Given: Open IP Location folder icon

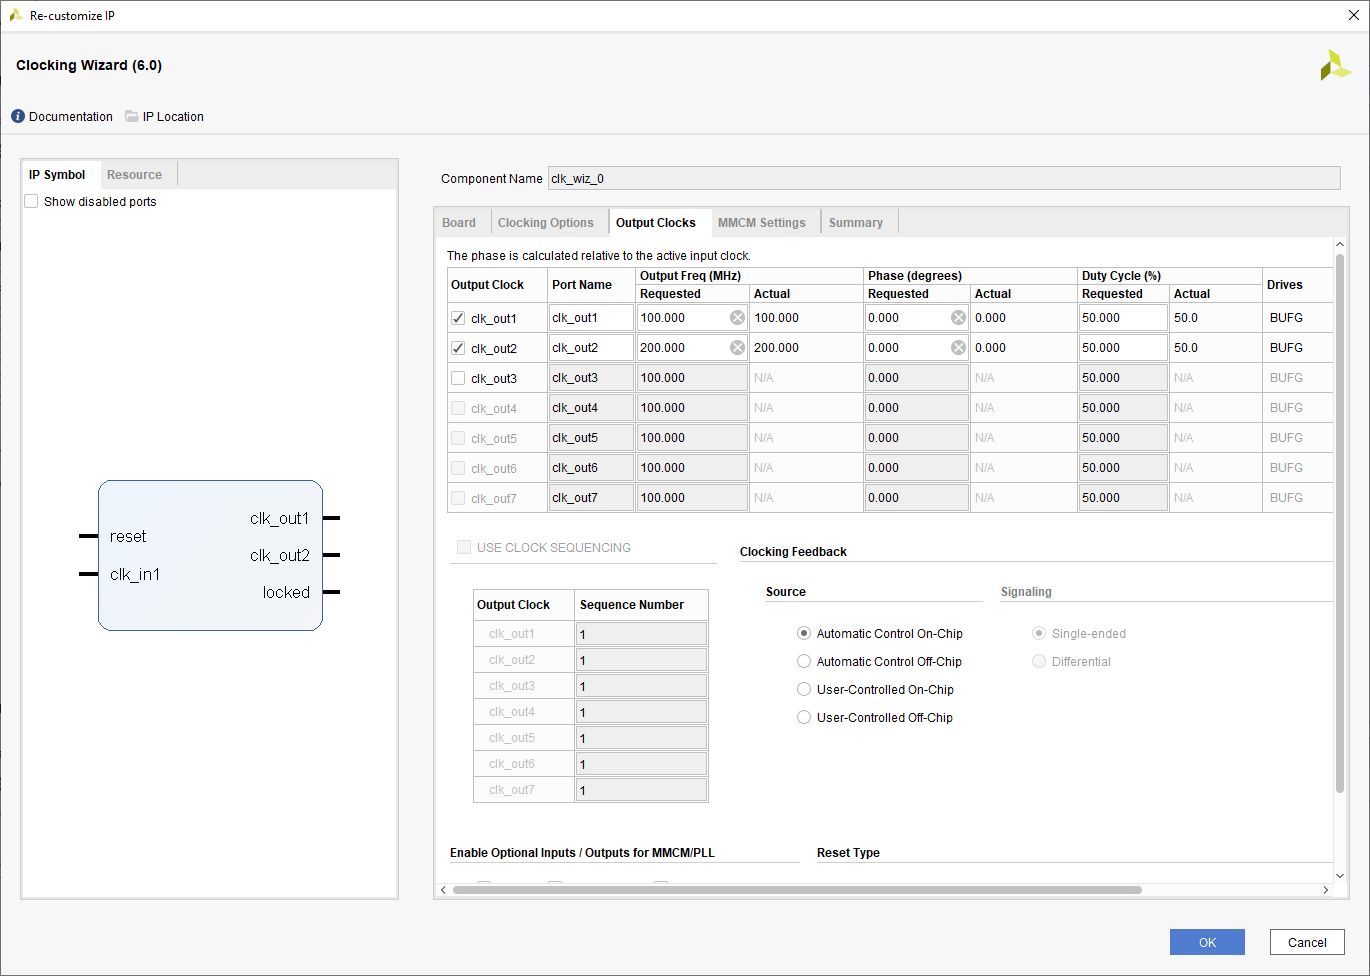Looking at the screenshot, I should (132, 117).
